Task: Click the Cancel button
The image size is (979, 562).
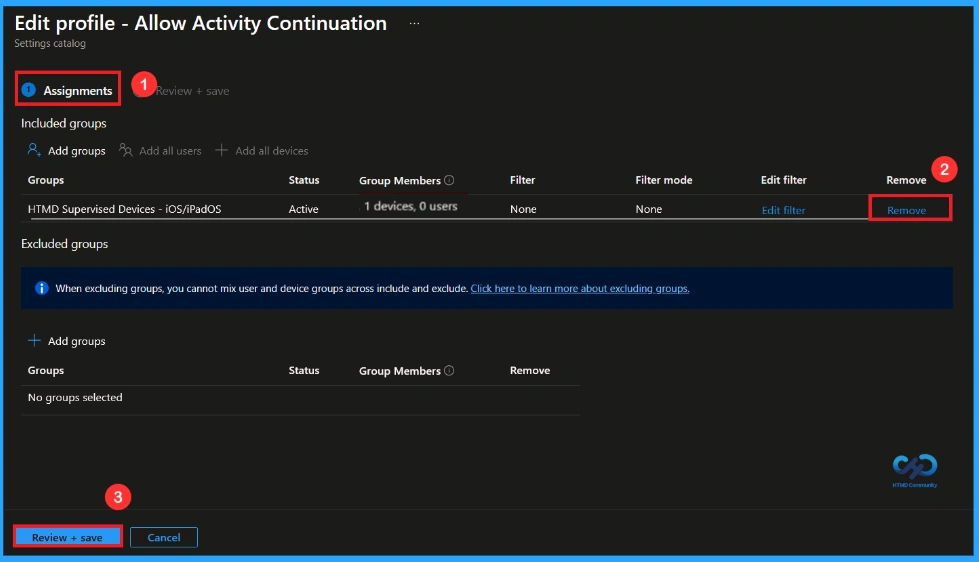Action: pos(164,537)
